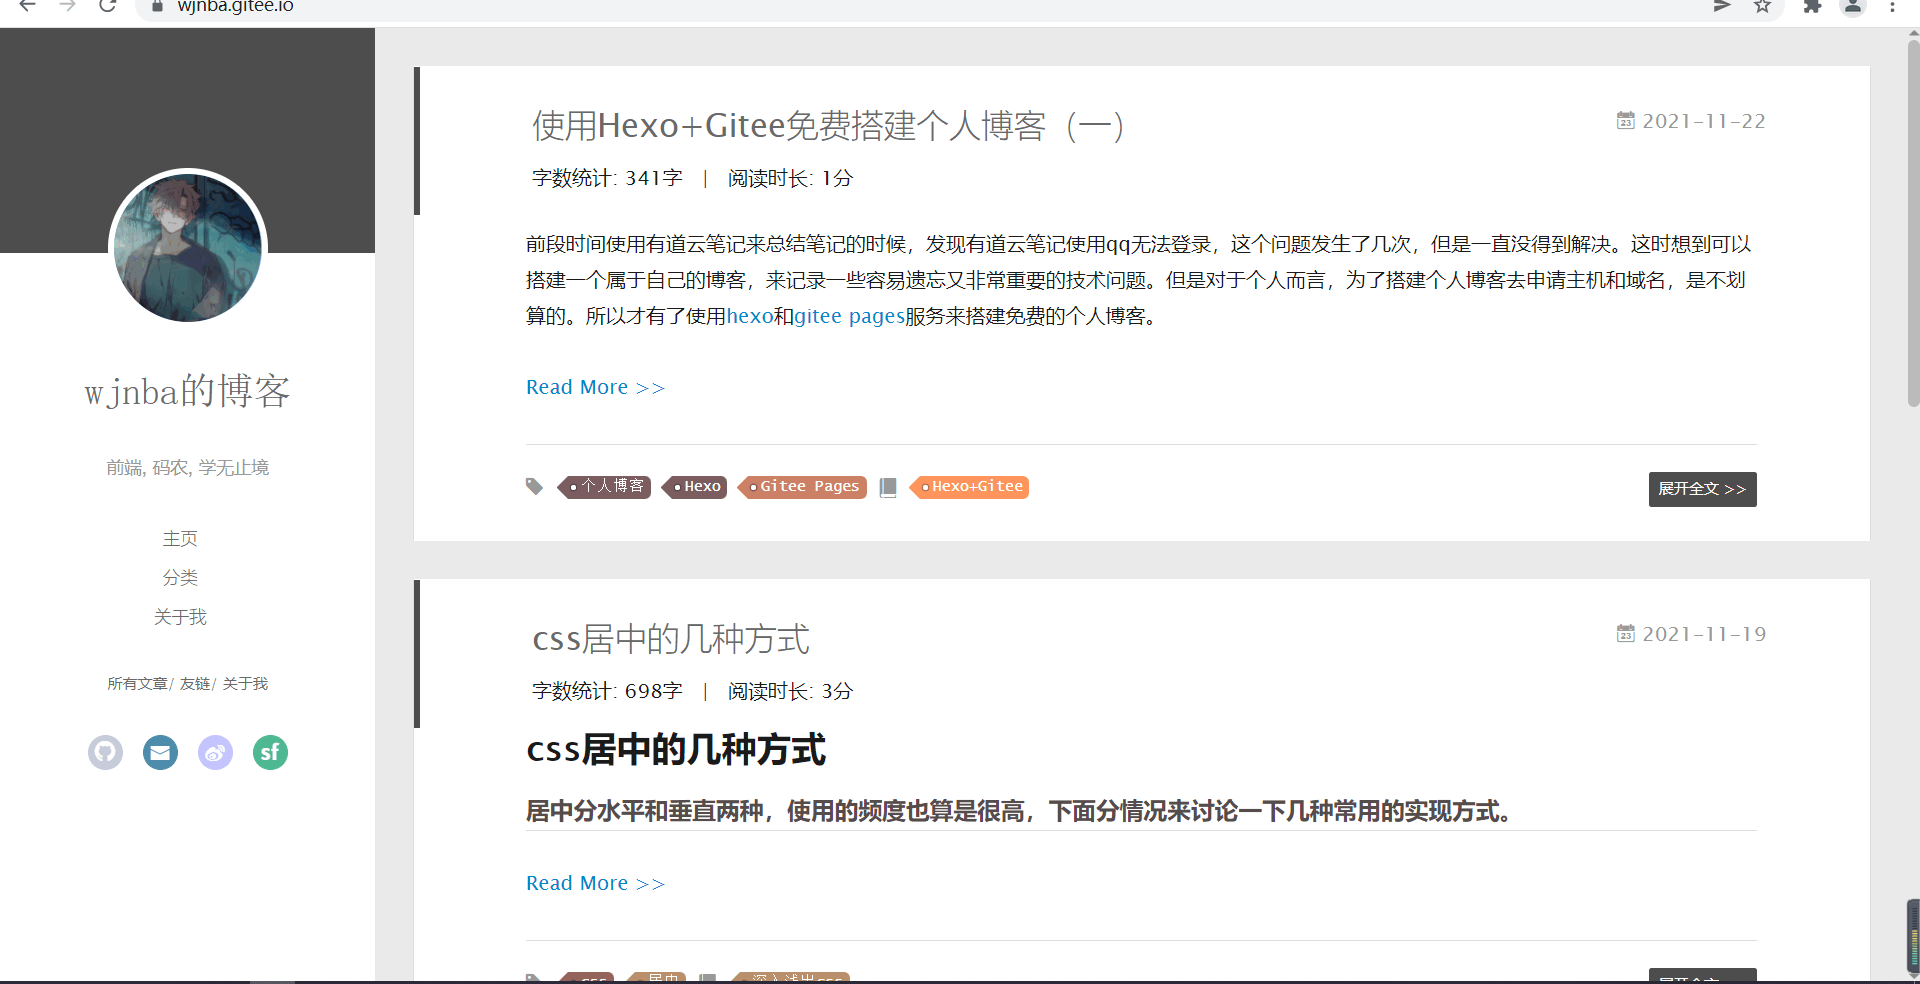The image size is (1920, 984).
Task: Expand first post with 展开全文 button
Action: pyautogui.click(x=1701, y=489)
